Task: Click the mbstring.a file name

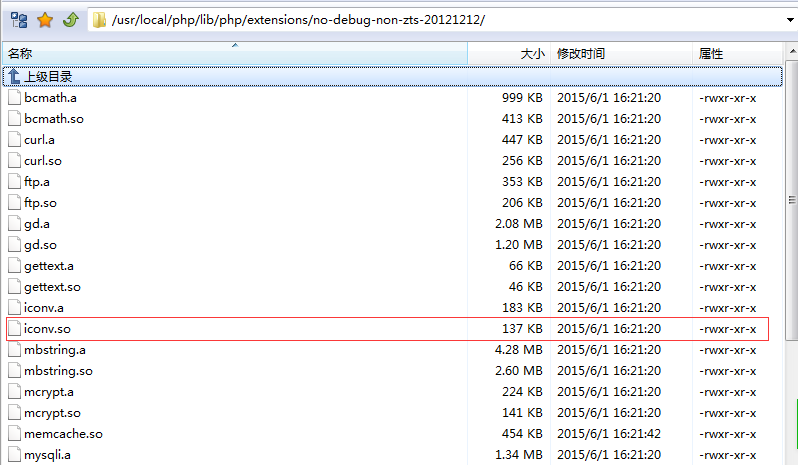Action: click(55, 350)
